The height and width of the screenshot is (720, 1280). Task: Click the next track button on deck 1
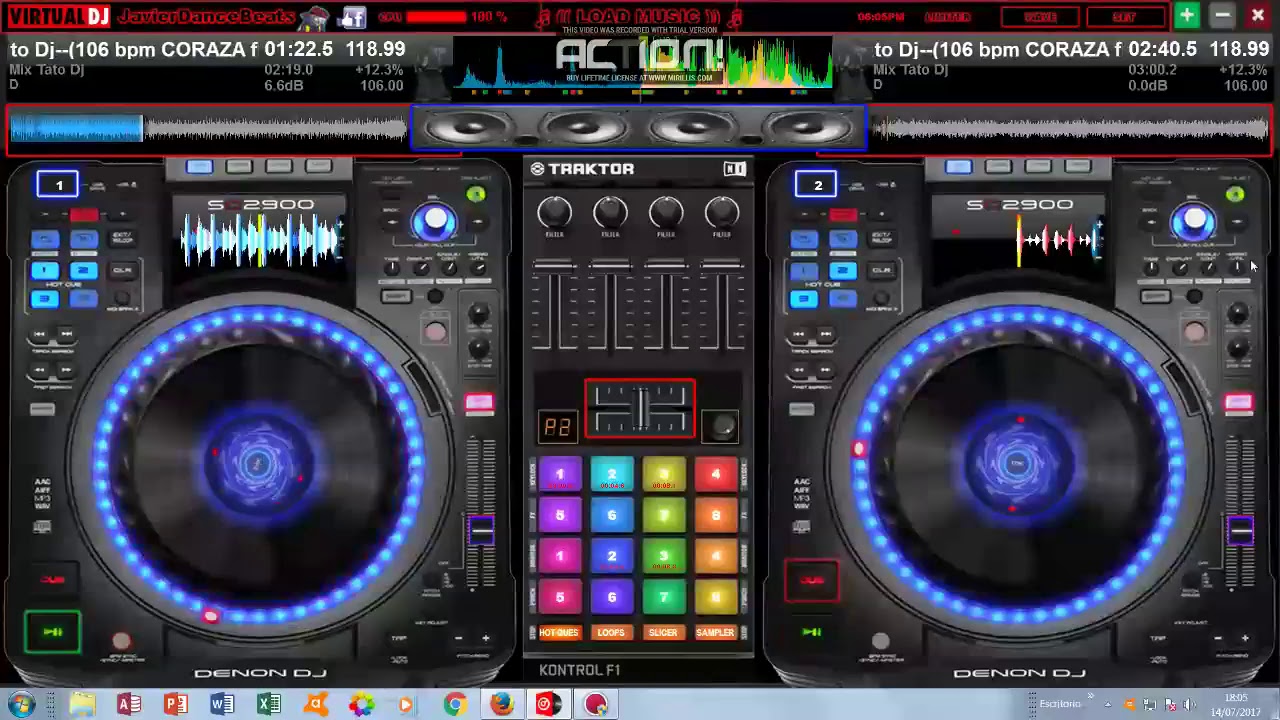click(x=66, y=335)
